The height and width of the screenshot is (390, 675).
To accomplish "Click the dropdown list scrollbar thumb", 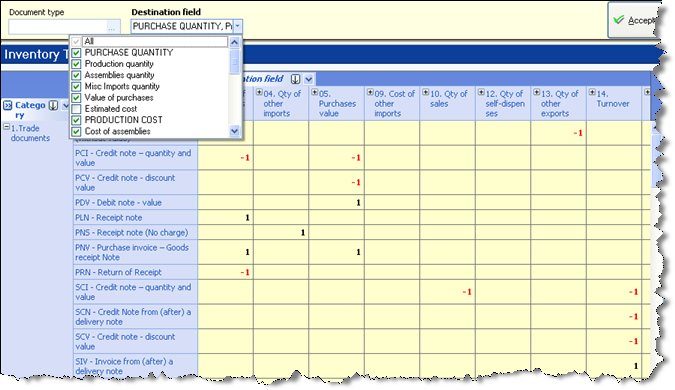I will [235, 62].
